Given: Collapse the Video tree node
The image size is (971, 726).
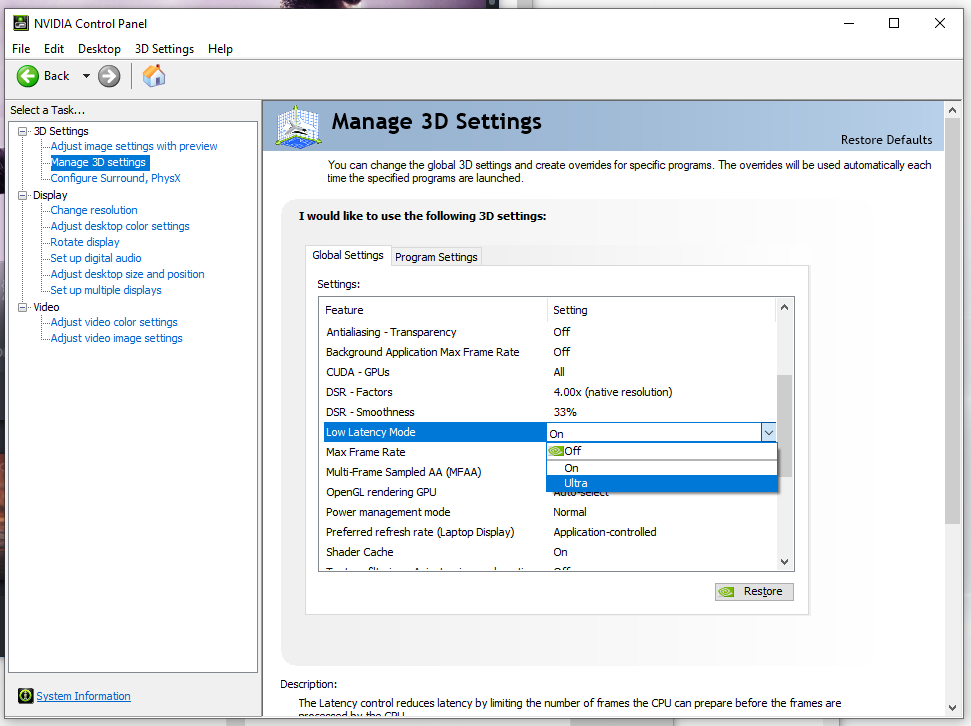Looking at the screenshot, I should point(23,307).
